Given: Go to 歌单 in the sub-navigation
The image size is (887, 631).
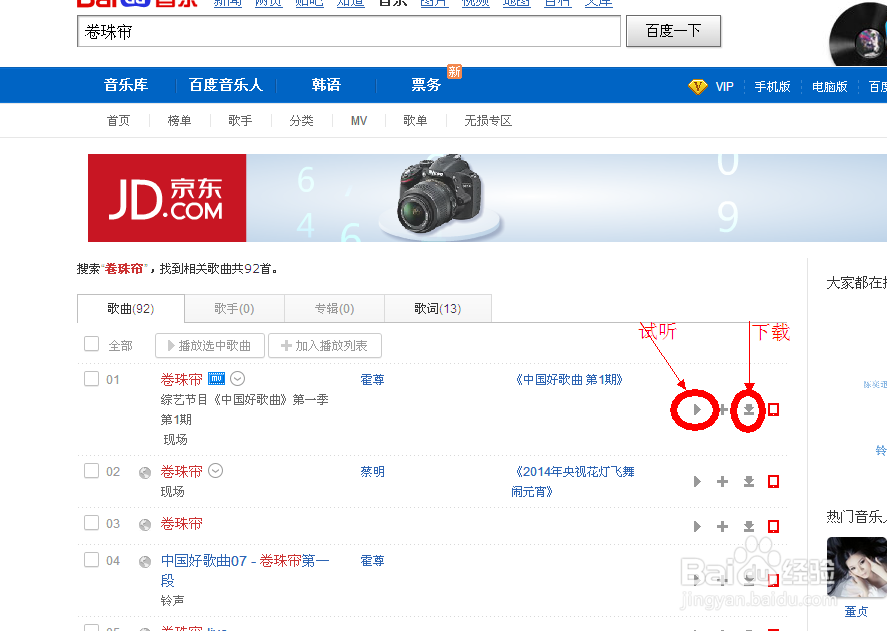Looking at the screenshot, I should [415, 121].
